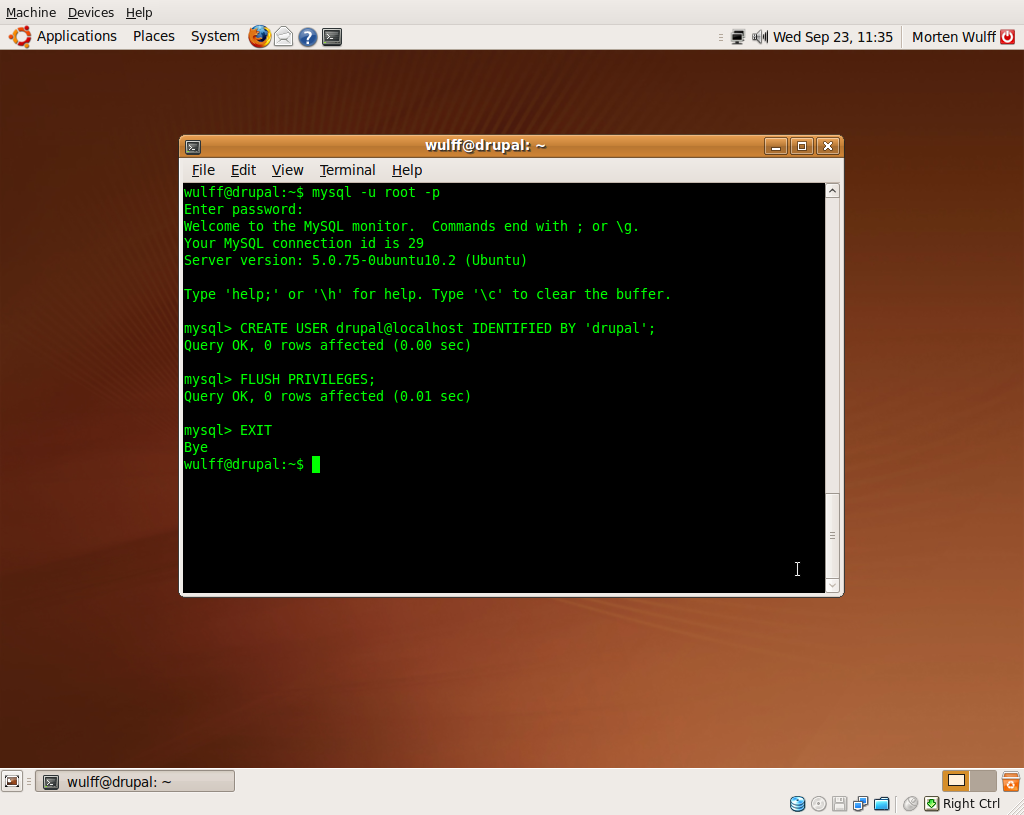Image resolution: width=1024 pixels, height=815 pixels.
Task: Open VirtualBox Devices menu
Action: (x=91, y=12)
